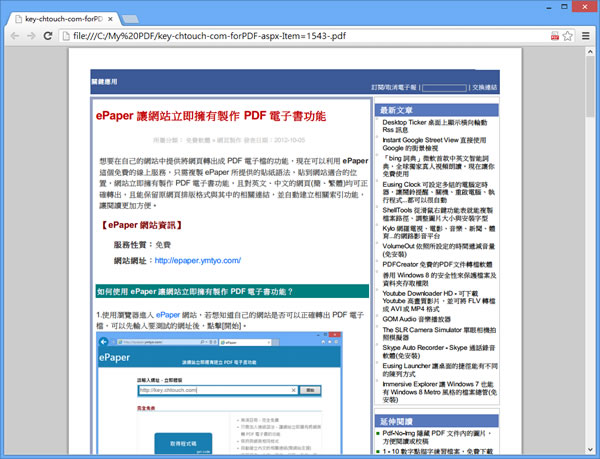The width and height of the screenshot is (600, 459).
Task: Click the PDF extension icon in address bar
Action: (x=554, y=36)
